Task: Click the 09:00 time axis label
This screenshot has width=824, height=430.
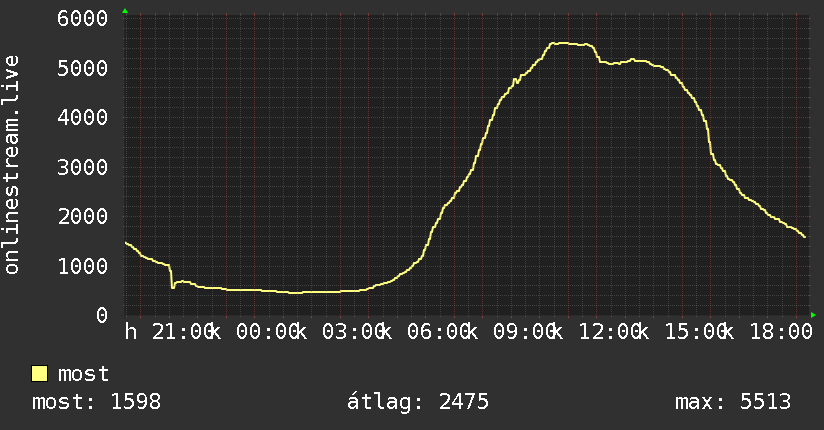Action: tap(525, 332)
